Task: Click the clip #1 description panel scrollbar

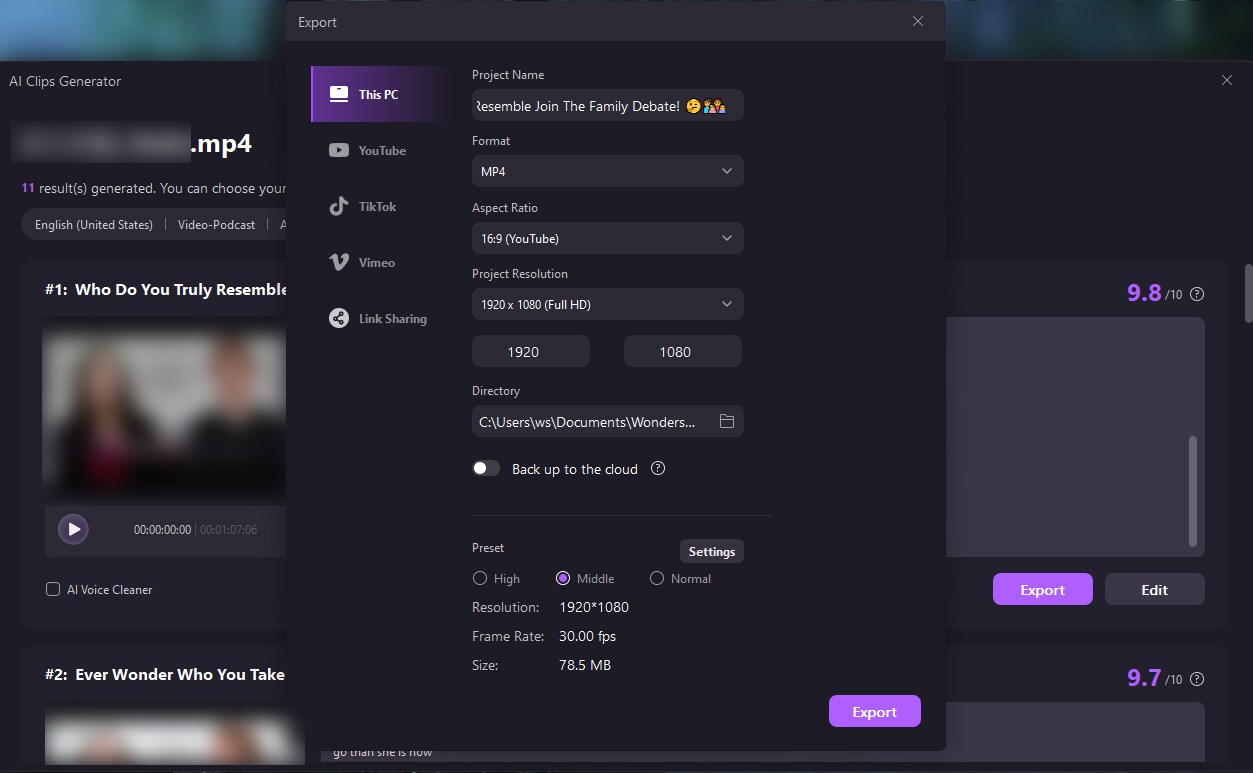Action: 1192,490
